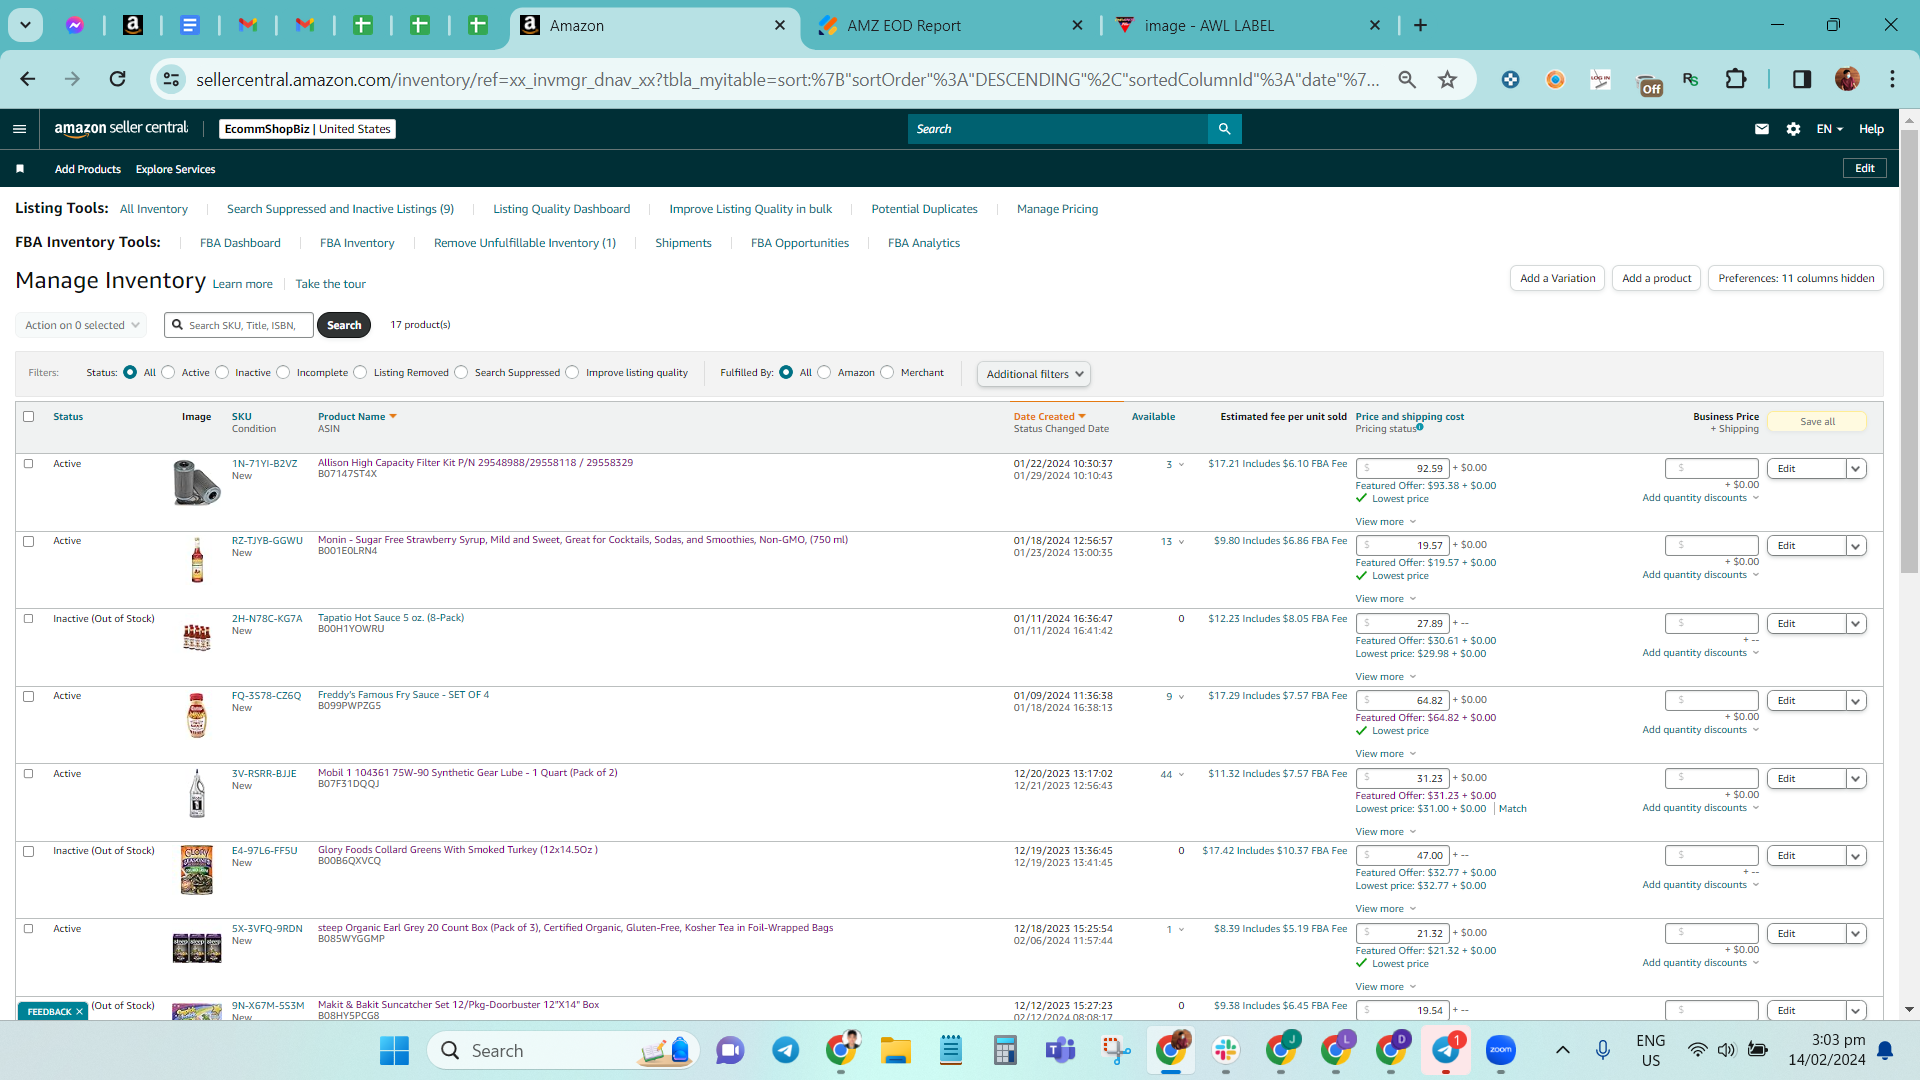Open Zoom from the taskbar
This screenshot has width=1920, height=1080.
tap(1501, 1050)
